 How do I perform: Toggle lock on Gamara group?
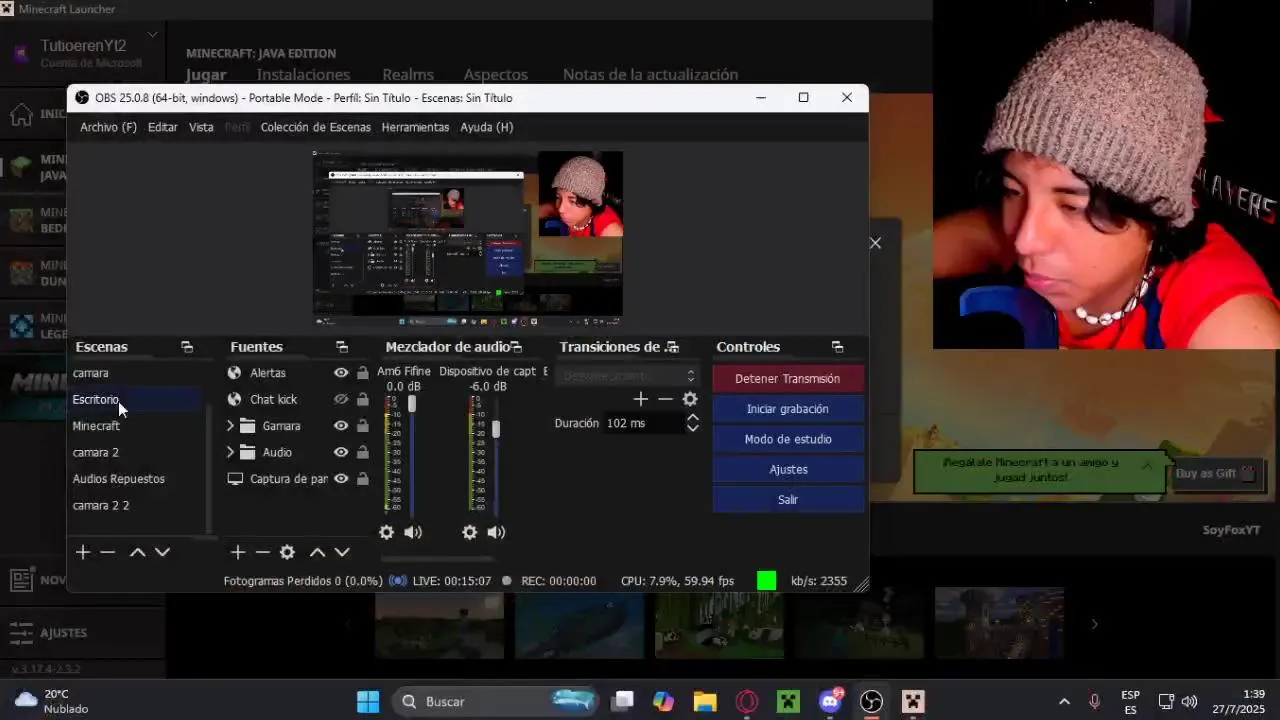point(362,426)
